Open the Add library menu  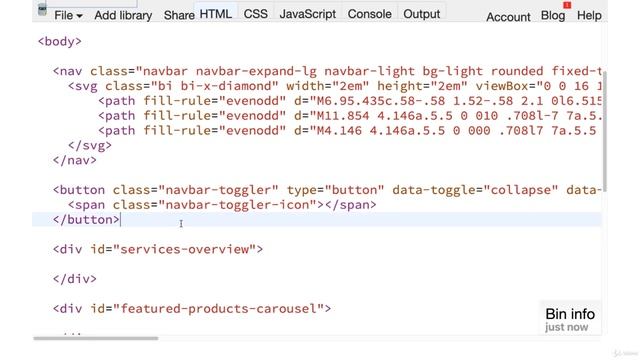pos(123,16)
